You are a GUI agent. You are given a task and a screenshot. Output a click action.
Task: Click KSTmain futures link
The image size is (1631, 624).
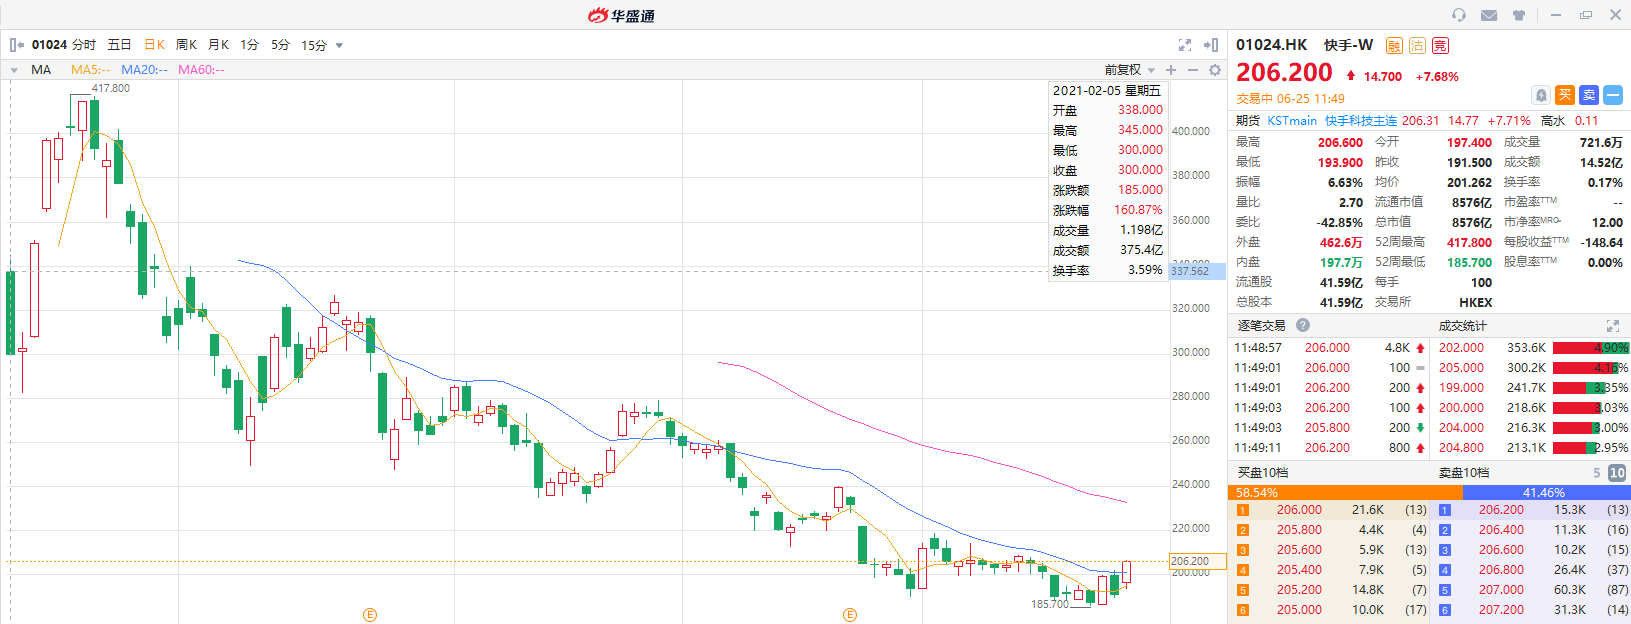1292,121
